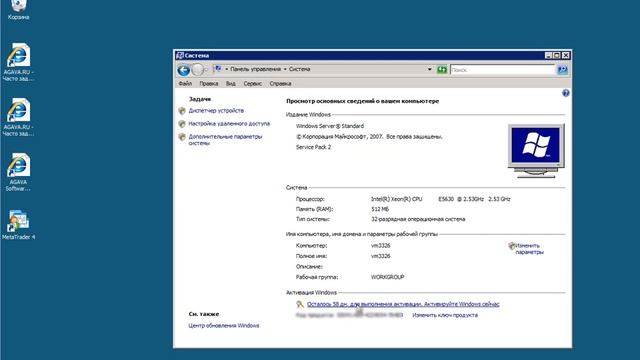Image resolution: width=640 pixels, height=360 pixels.
Task: Open Настройка удаленного доступа link
Action: pyautogui.click(x=229, y=124)
